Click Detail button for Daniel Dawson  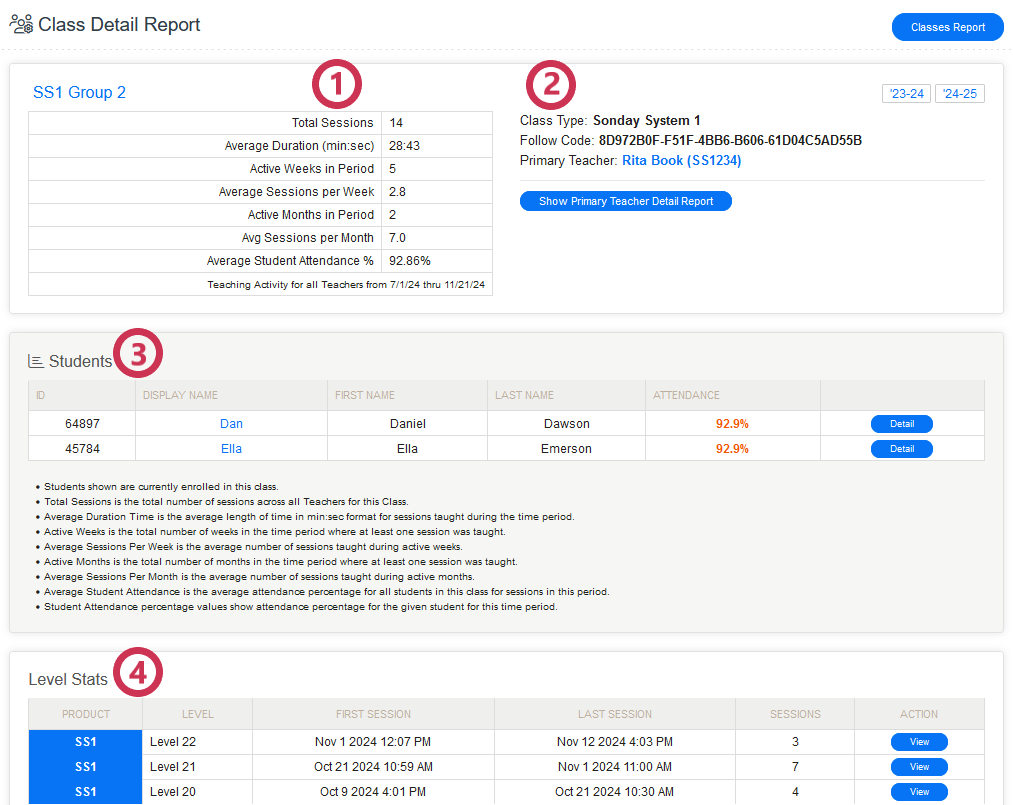pyautogui.click(x=901, y=424)
